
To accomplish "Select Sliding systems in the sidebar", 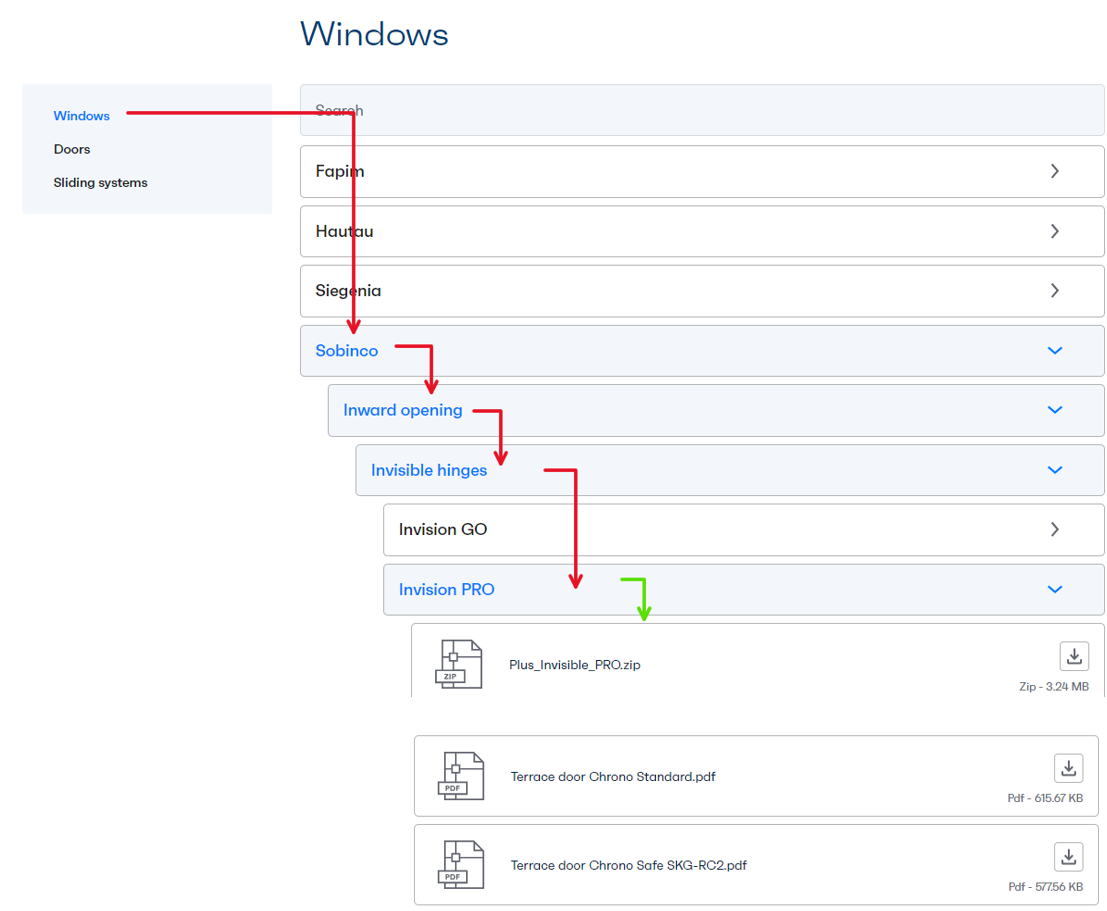I will [x=100, y=182].
